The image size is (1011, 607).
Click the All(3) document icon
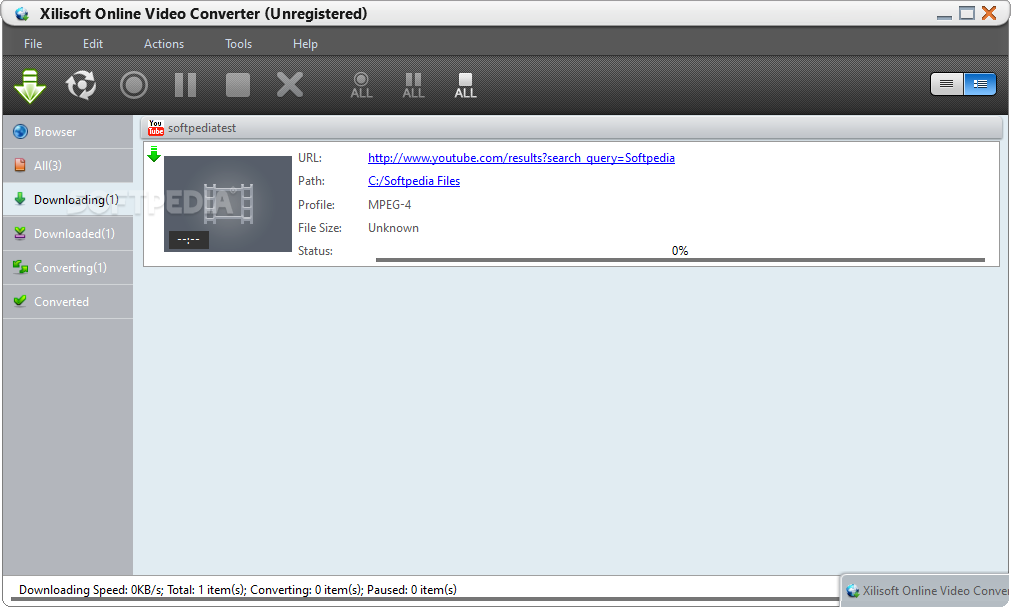click(20, 165)
